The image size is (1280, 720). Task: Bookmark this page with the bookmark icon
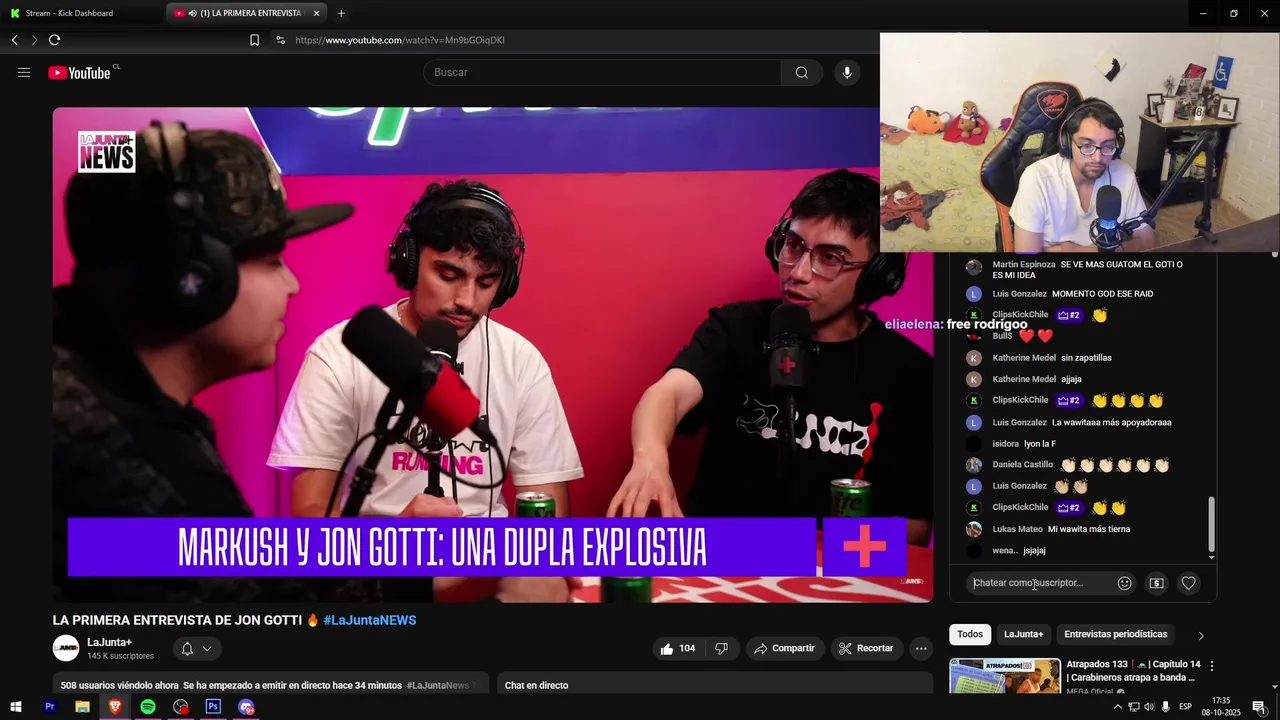(x=254, y=40)
